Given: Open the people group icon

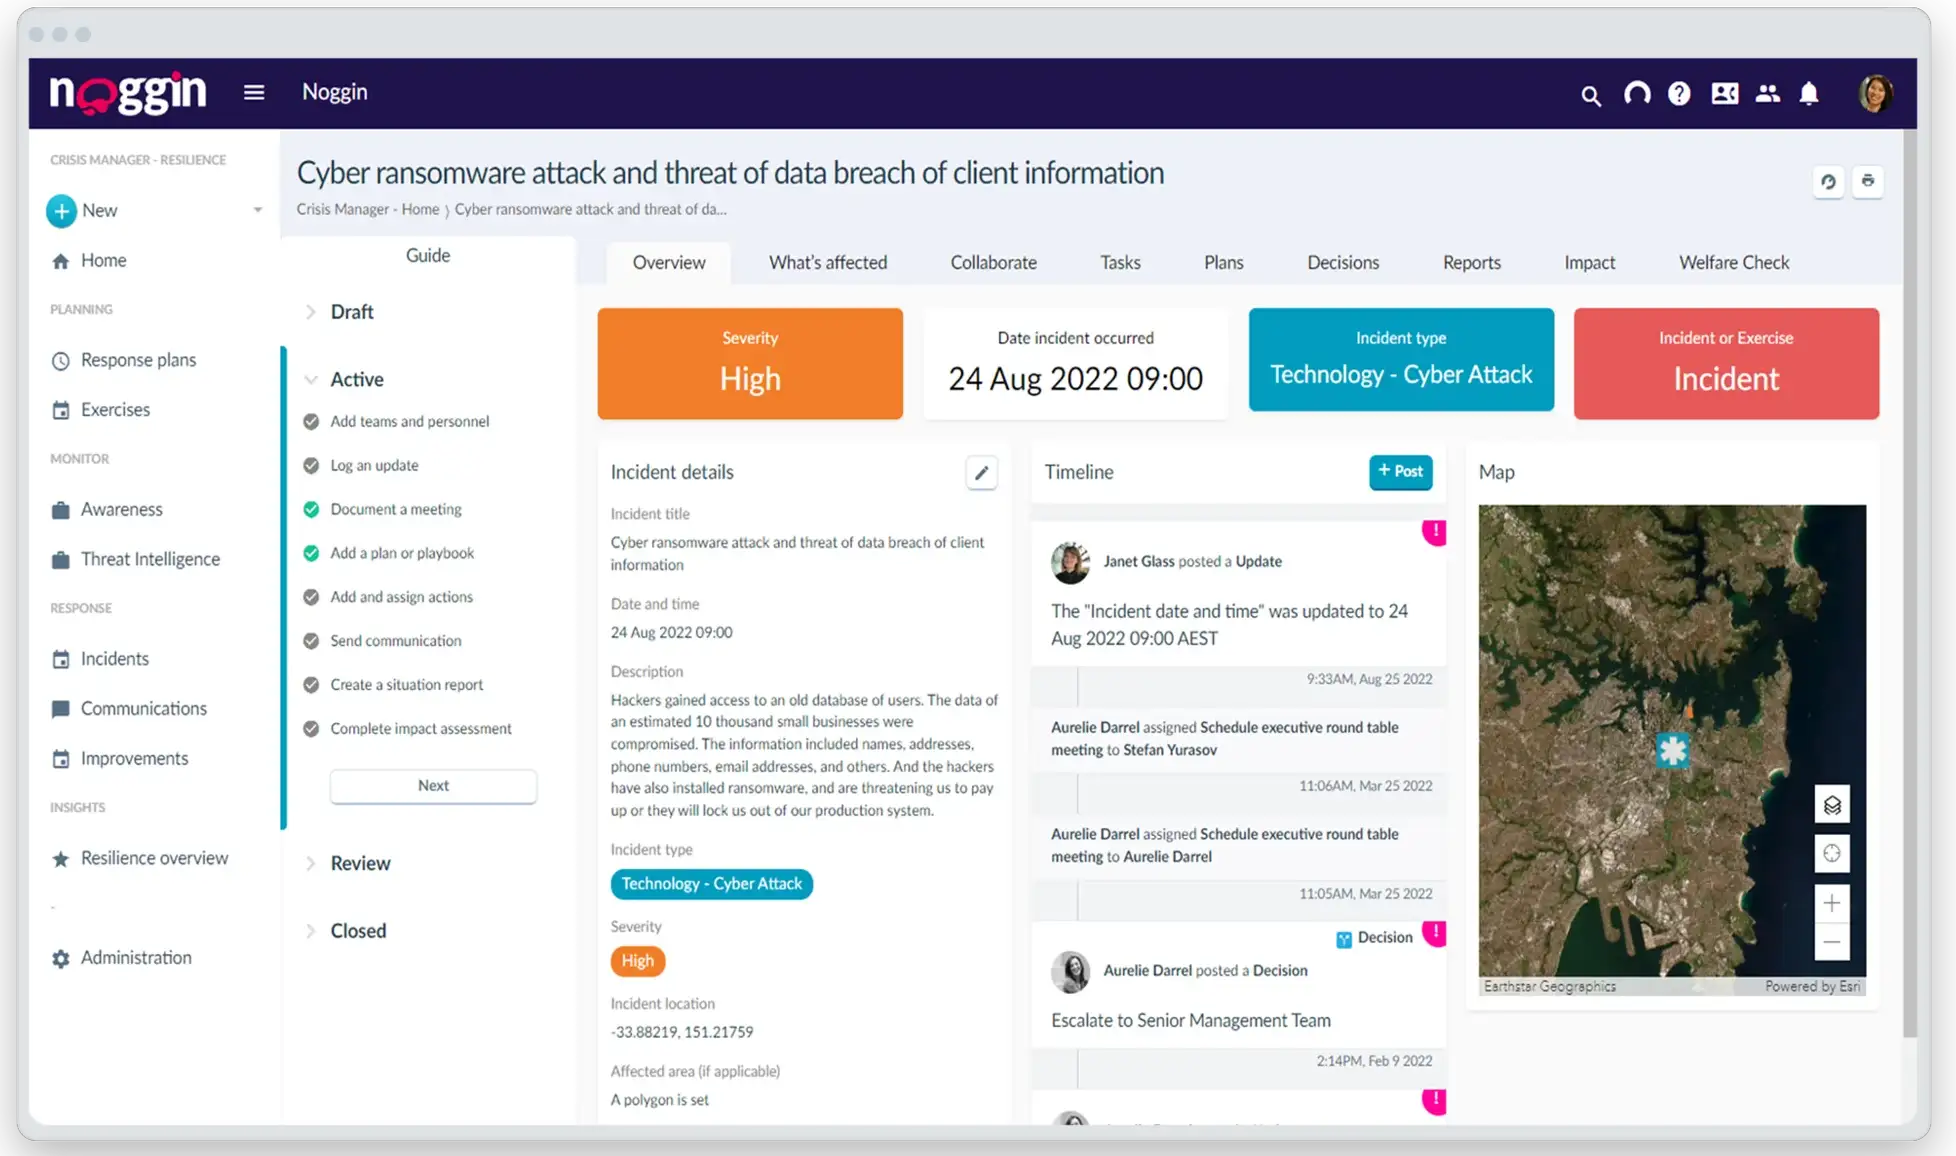Looking at the screenshot, I should click(1768, 93).
